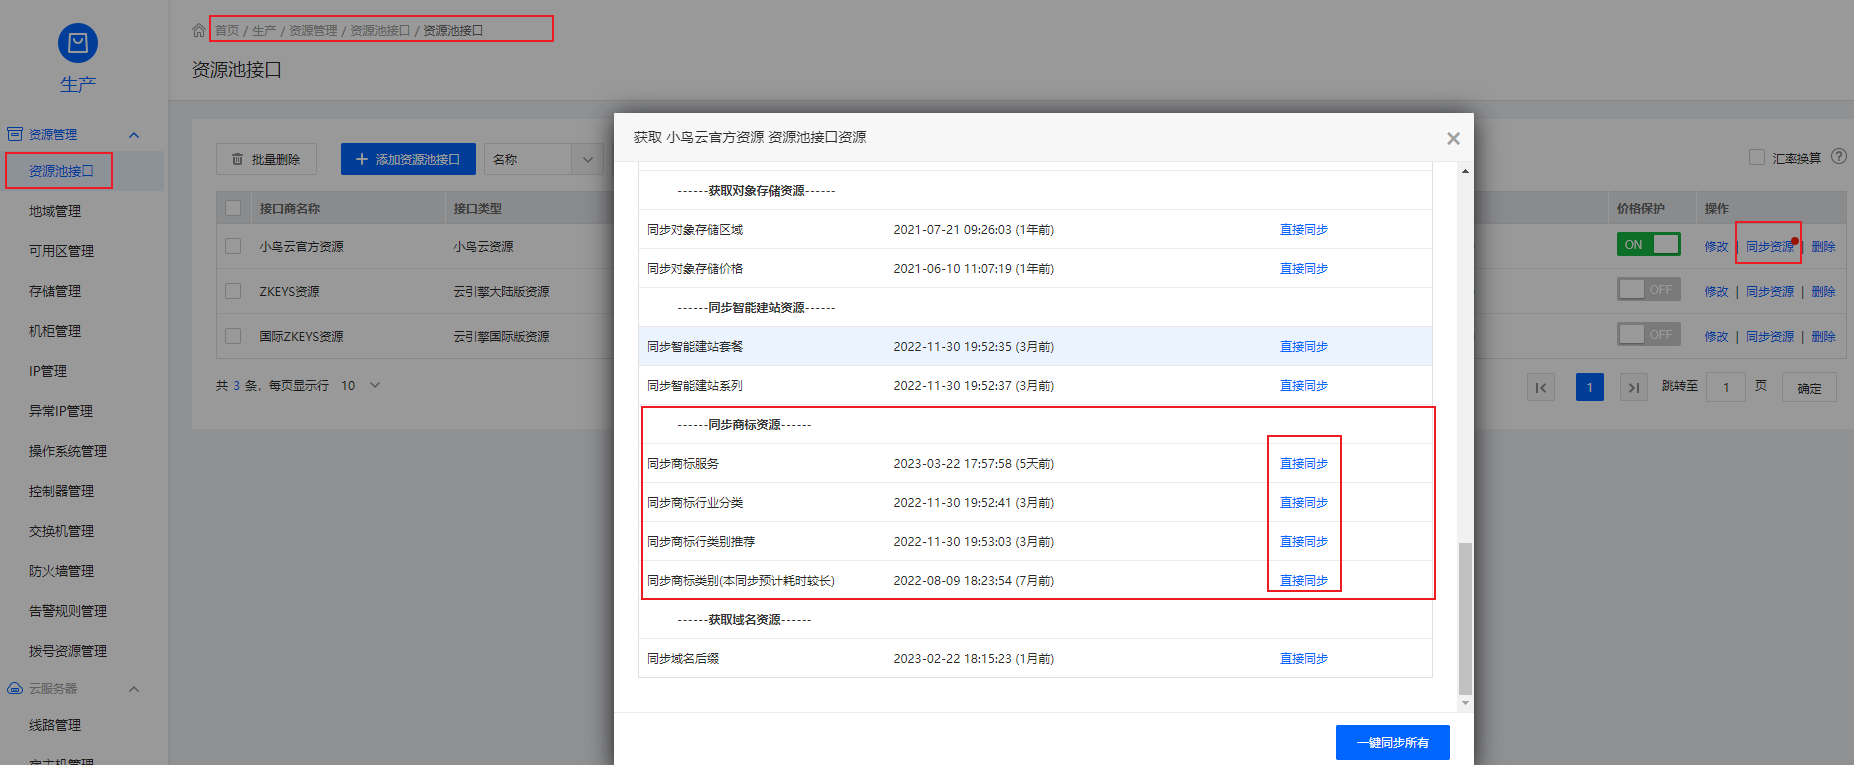Click 删除 for ZKEYS资源 row

point(1823,292)
